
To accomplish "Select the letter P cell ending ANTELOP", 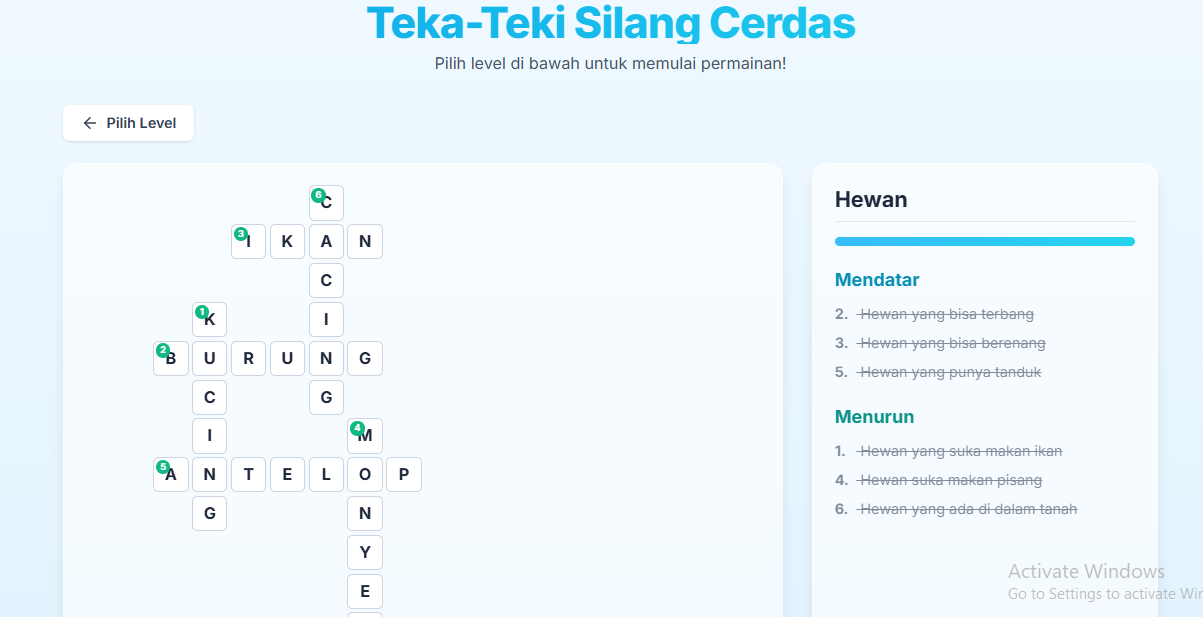I will pos(404,475).
